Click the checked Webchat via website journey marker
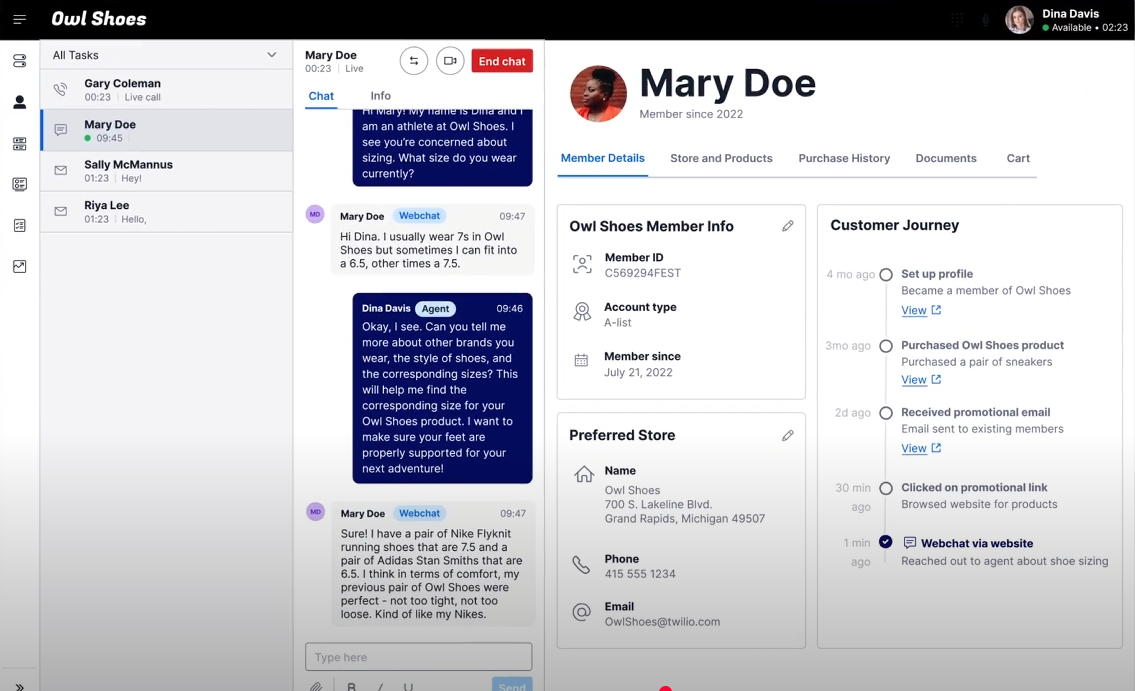This screenshot has width=1135, height=691. 885,542
